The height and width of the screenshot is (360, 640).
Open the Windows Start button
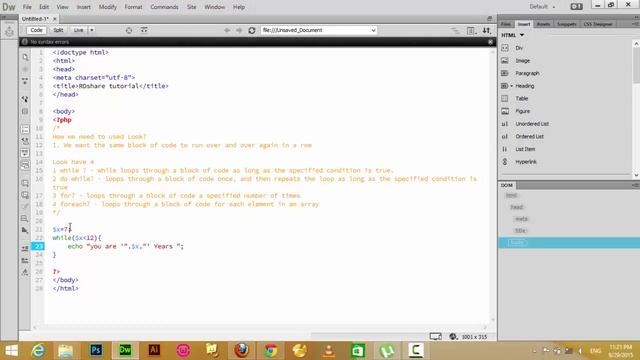click(x=11, y=350)
